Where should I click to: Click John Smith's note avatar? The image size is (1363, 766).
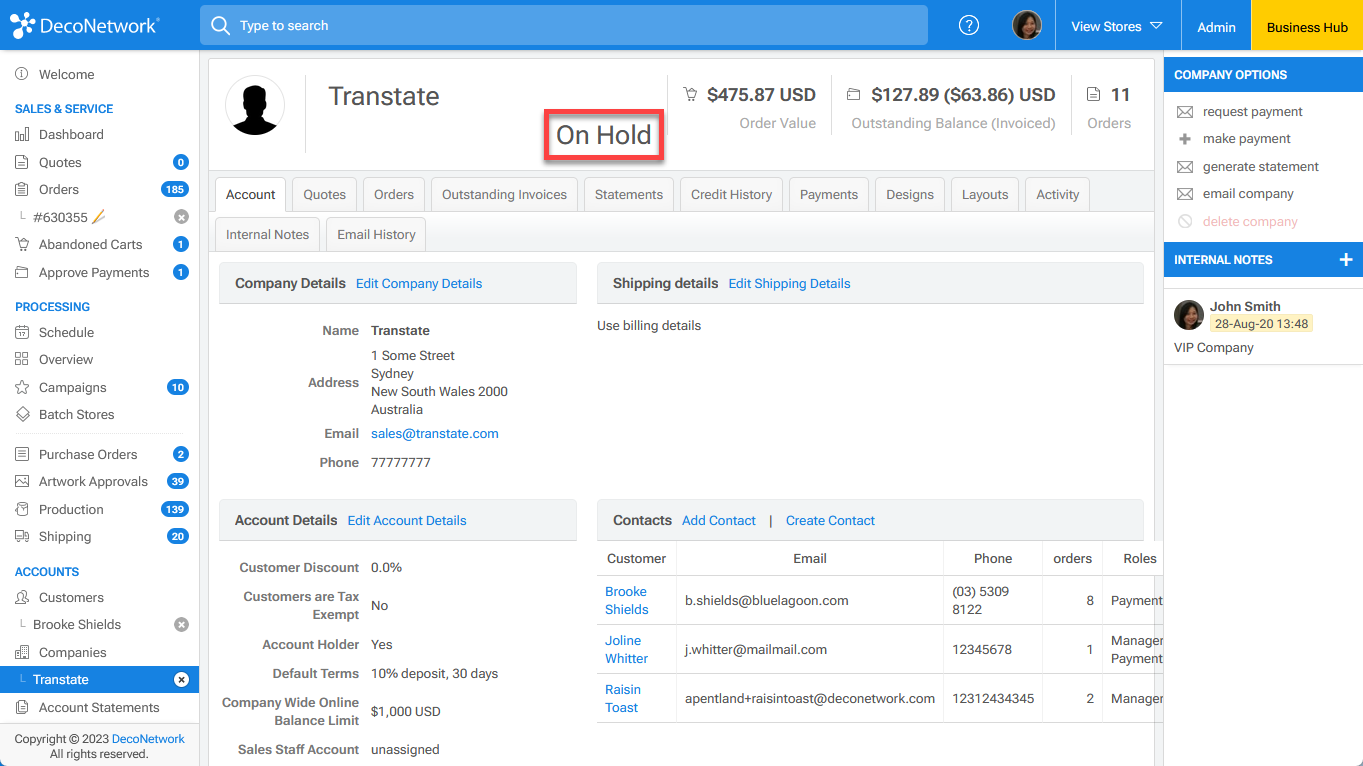(1189, 315)
